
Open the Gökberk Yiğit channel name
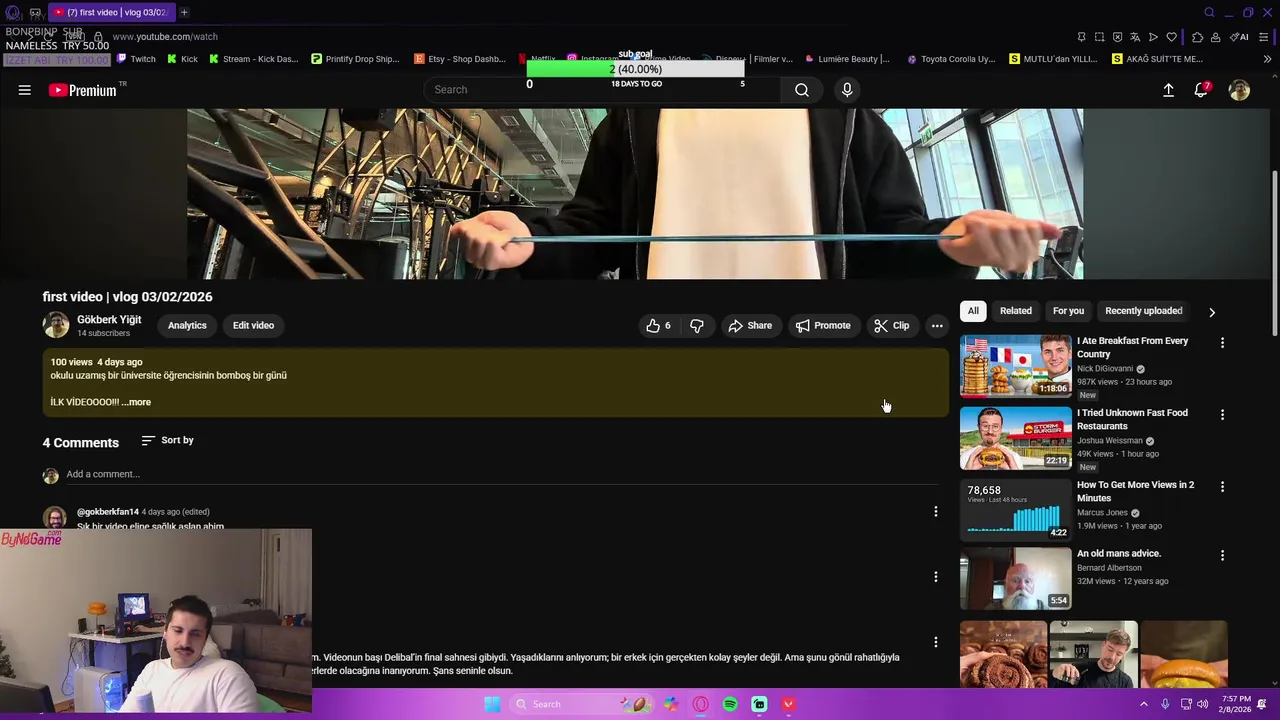point(109,319)
